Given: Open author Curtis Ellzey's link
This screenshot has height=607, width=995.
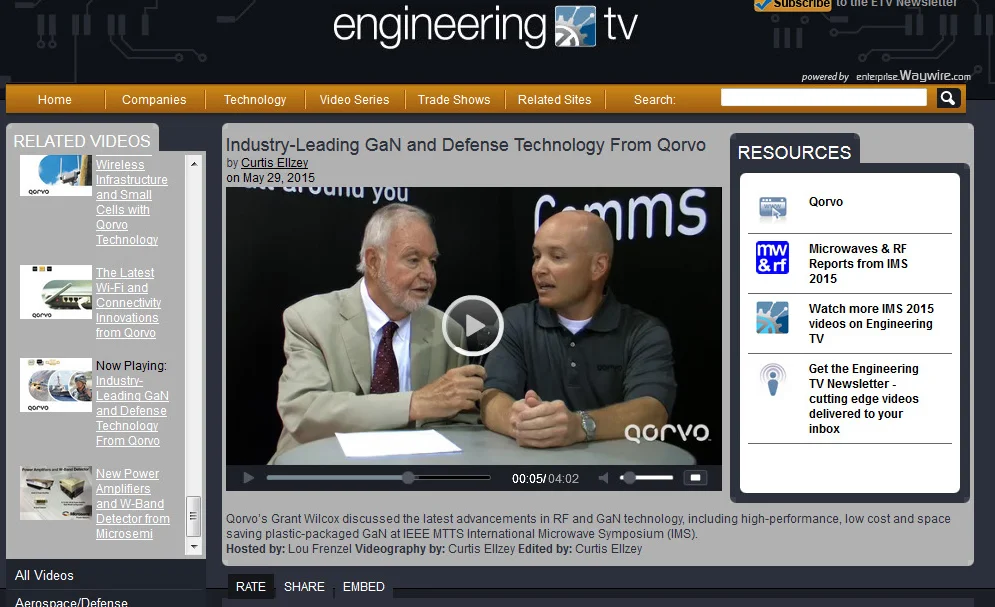Looking at the screenshot, I should pyautogui.click(x=274, y=163).
